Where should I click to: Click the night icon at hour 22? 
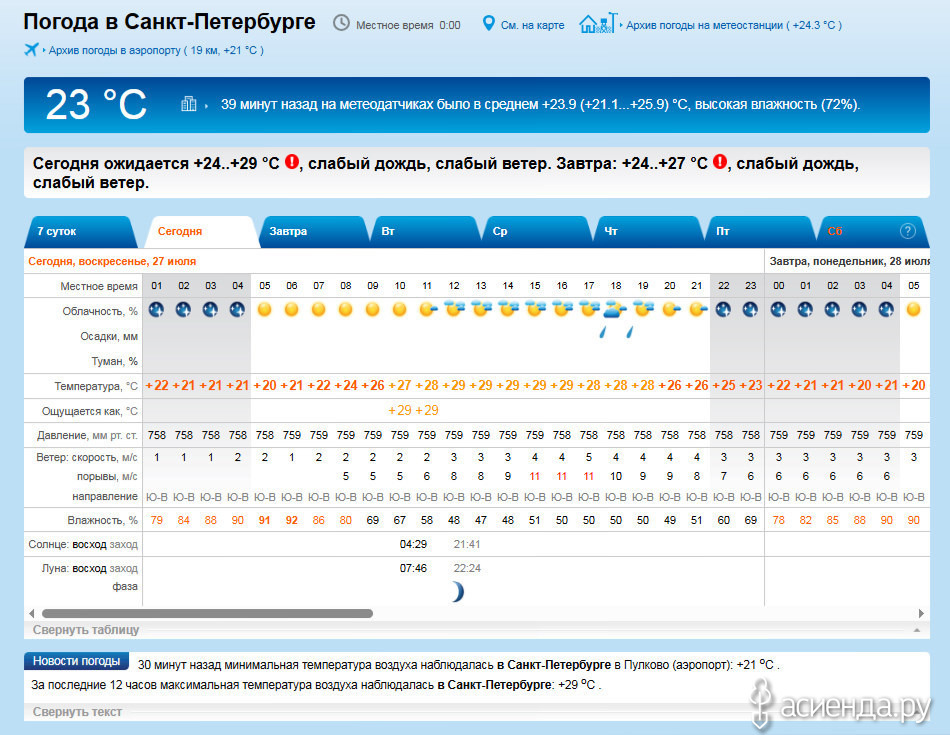pos(723,310)
